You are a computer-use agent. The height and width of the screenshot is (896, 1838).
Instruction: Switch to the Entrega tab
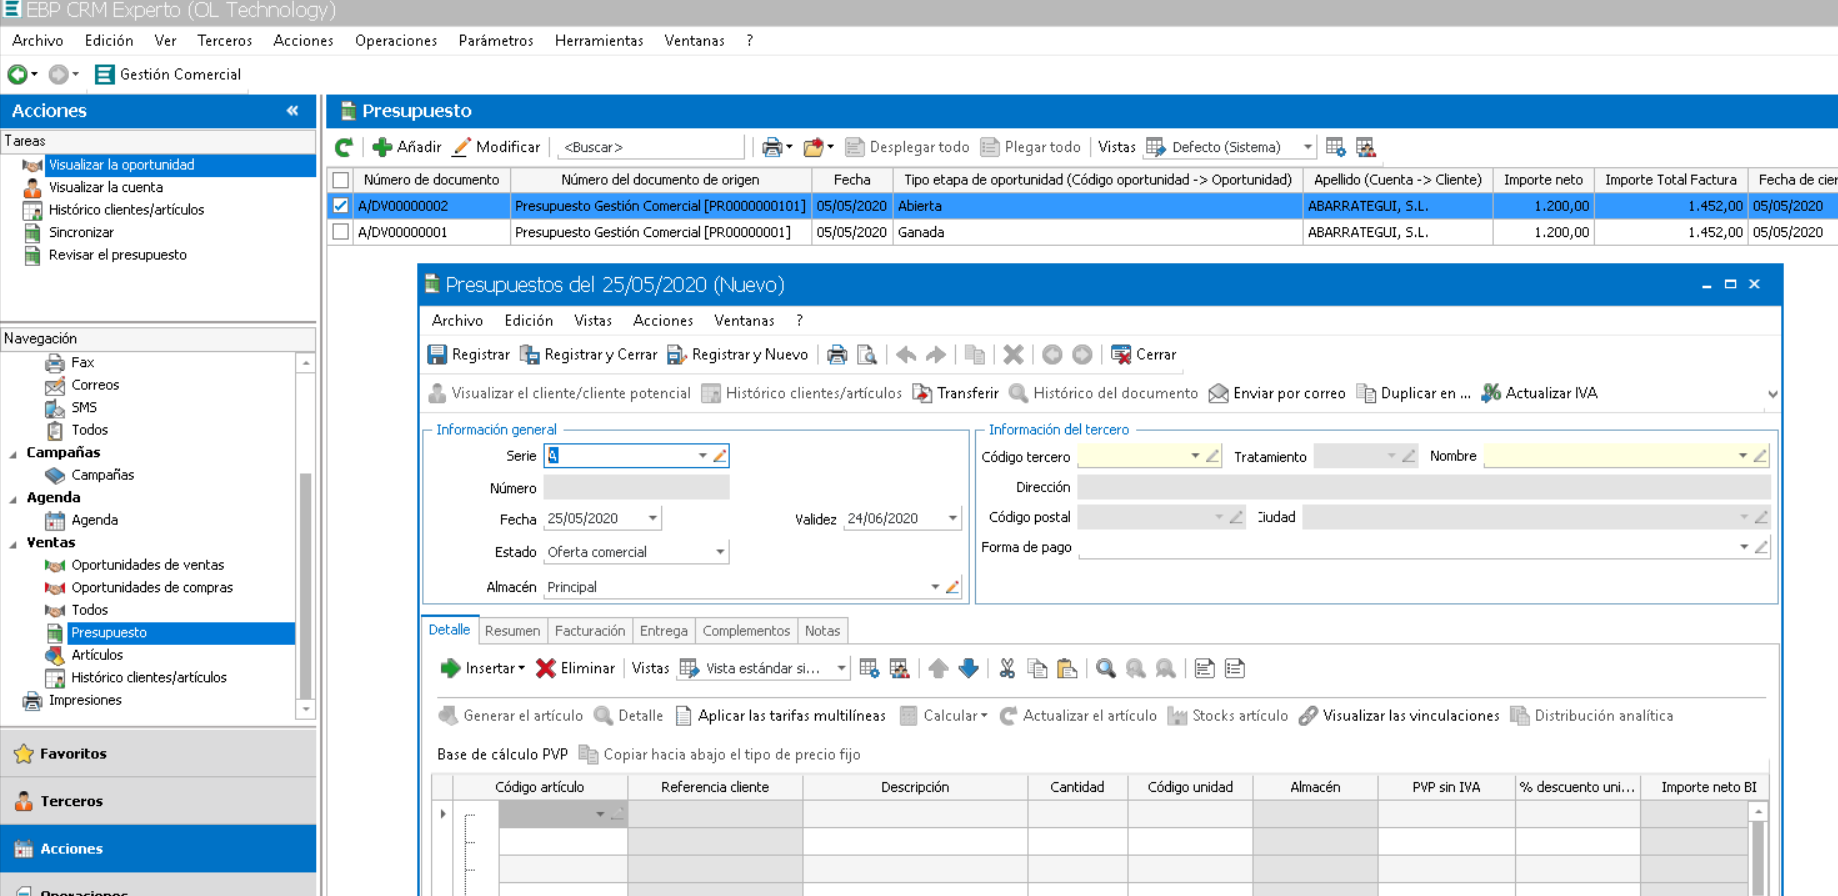click(x=664, y=631)
